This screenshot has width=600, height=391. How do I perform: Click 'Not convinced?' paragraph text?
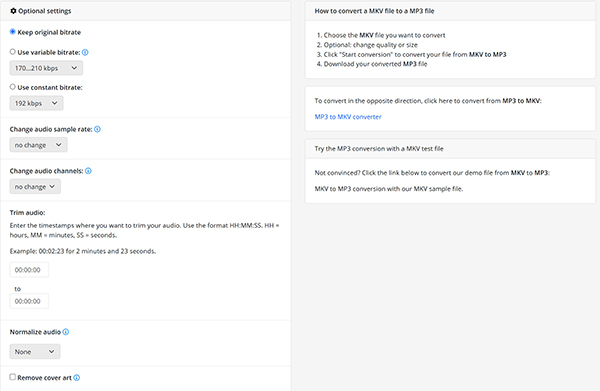click(x=432, y=173)
